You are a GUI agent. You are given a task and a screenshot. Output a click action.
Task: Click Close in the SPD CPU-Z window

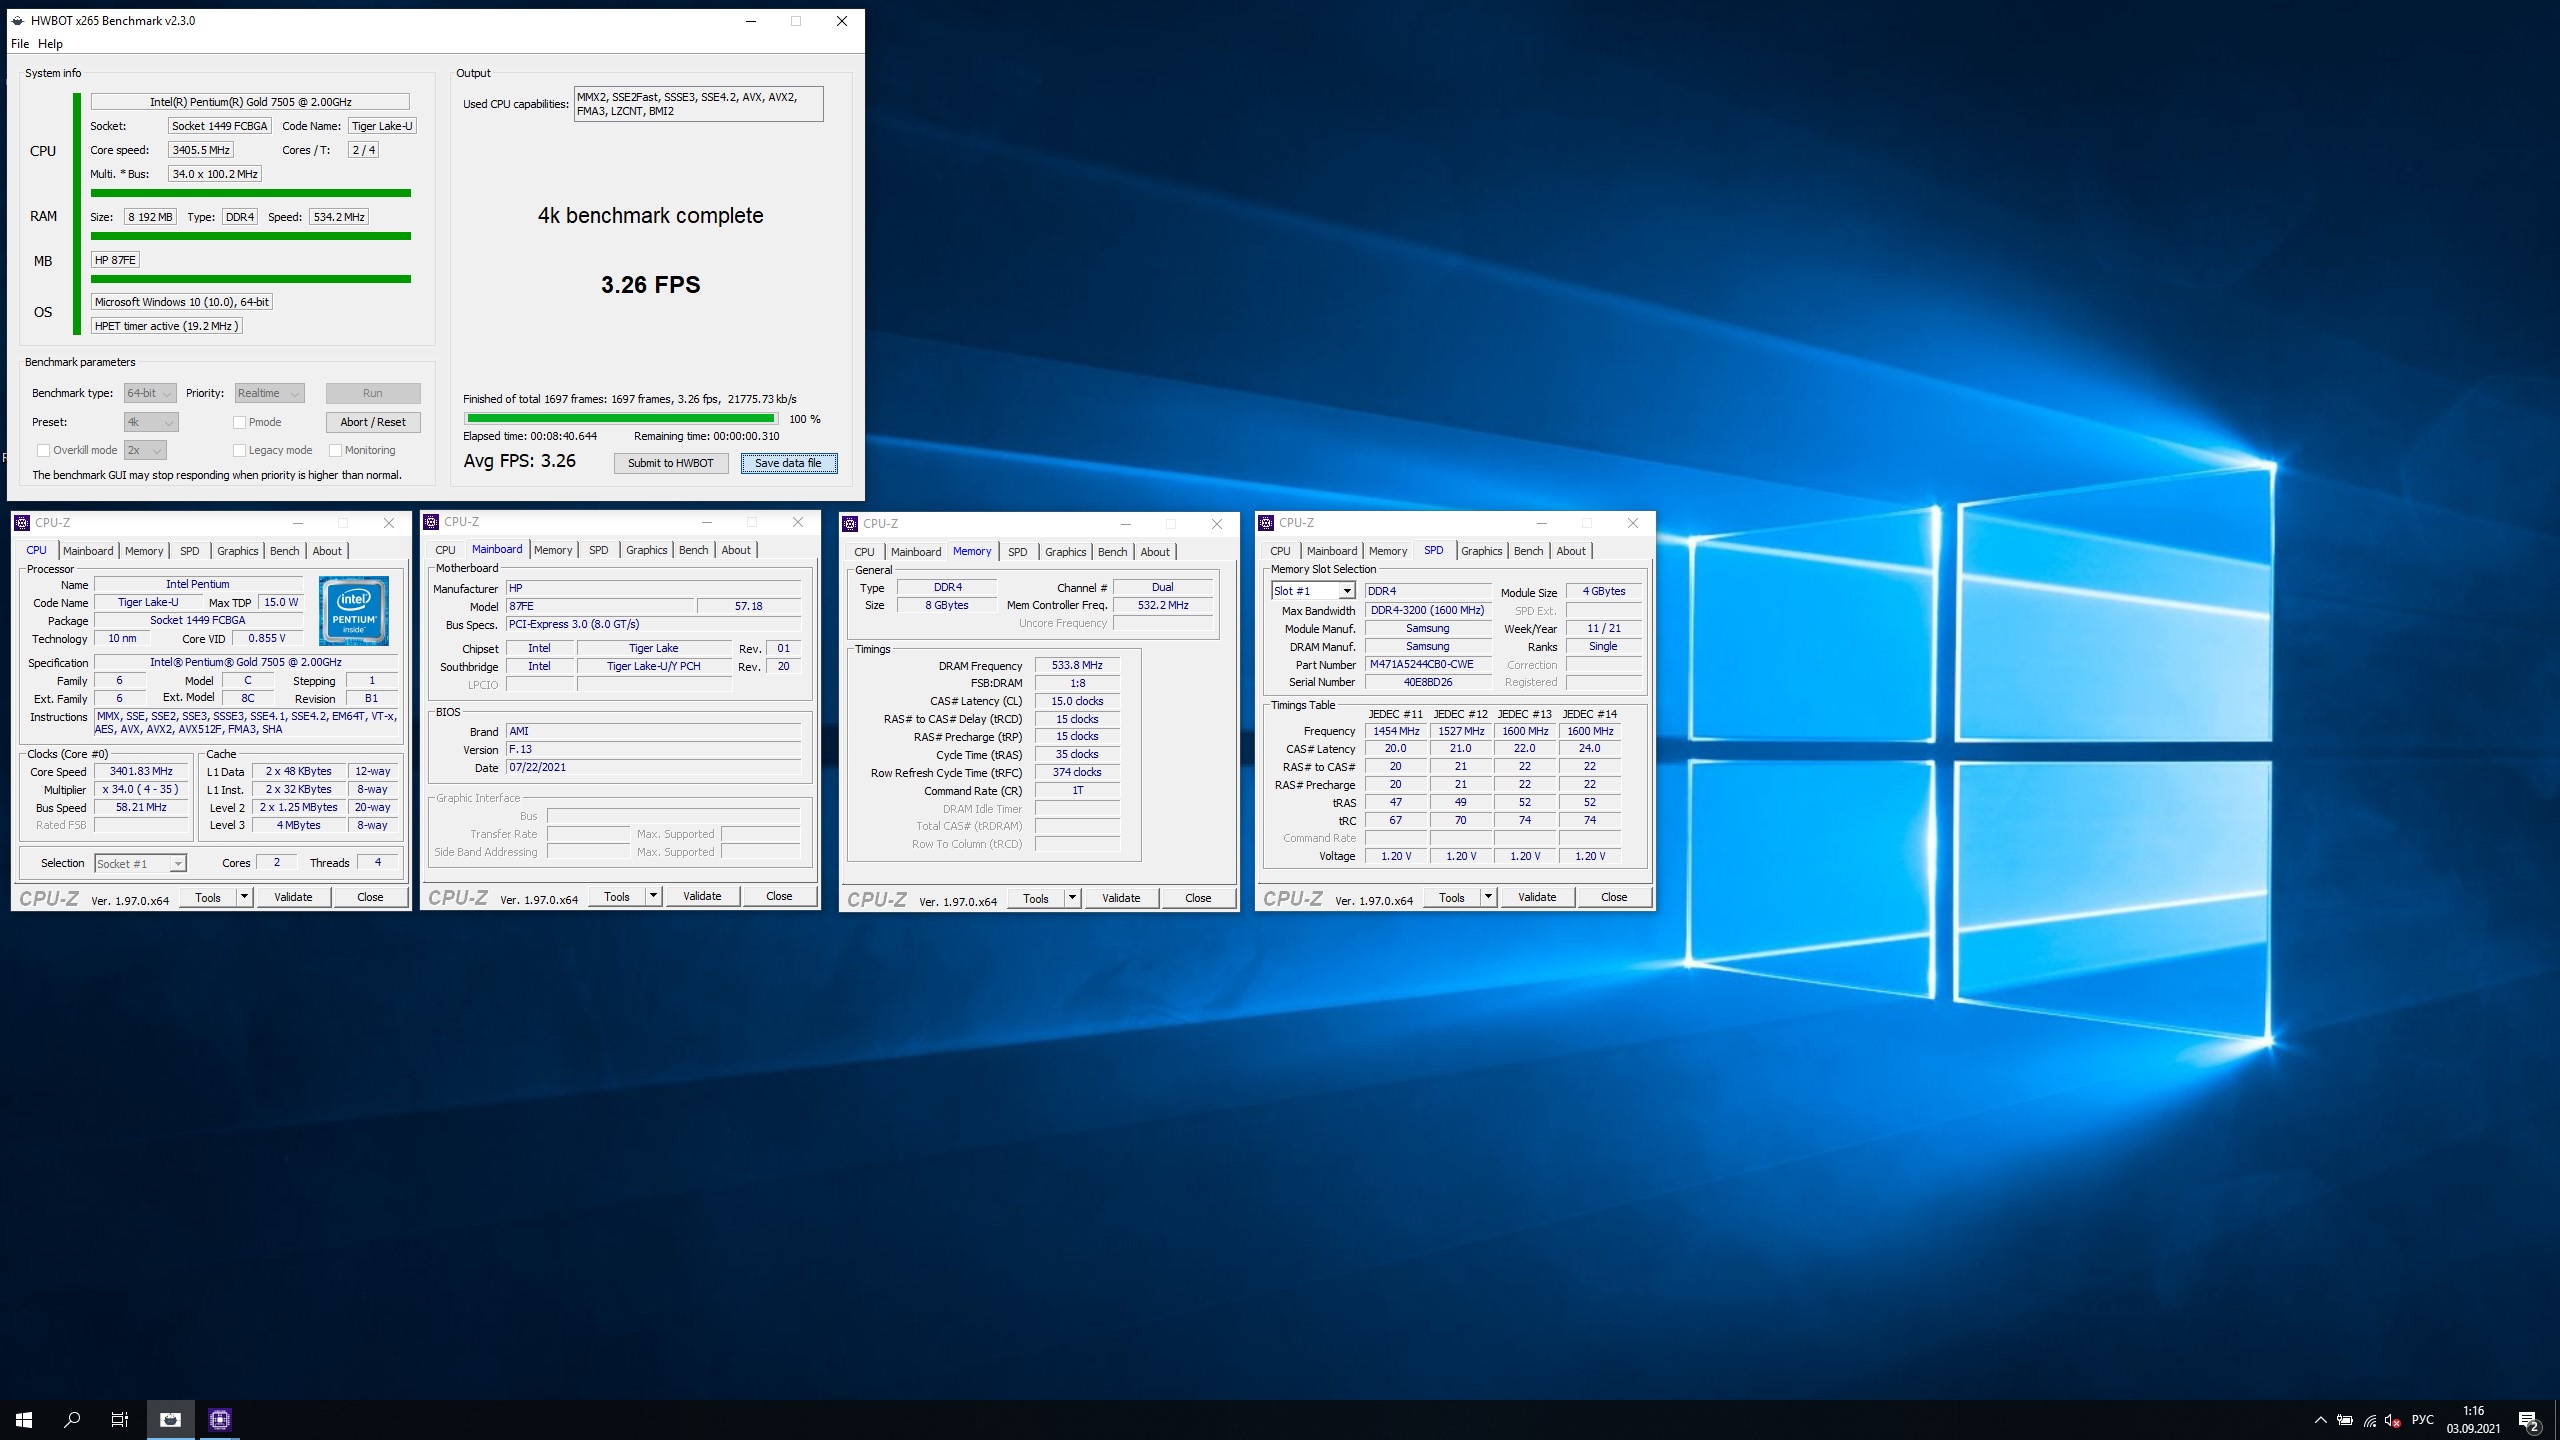coord(1614,897)
